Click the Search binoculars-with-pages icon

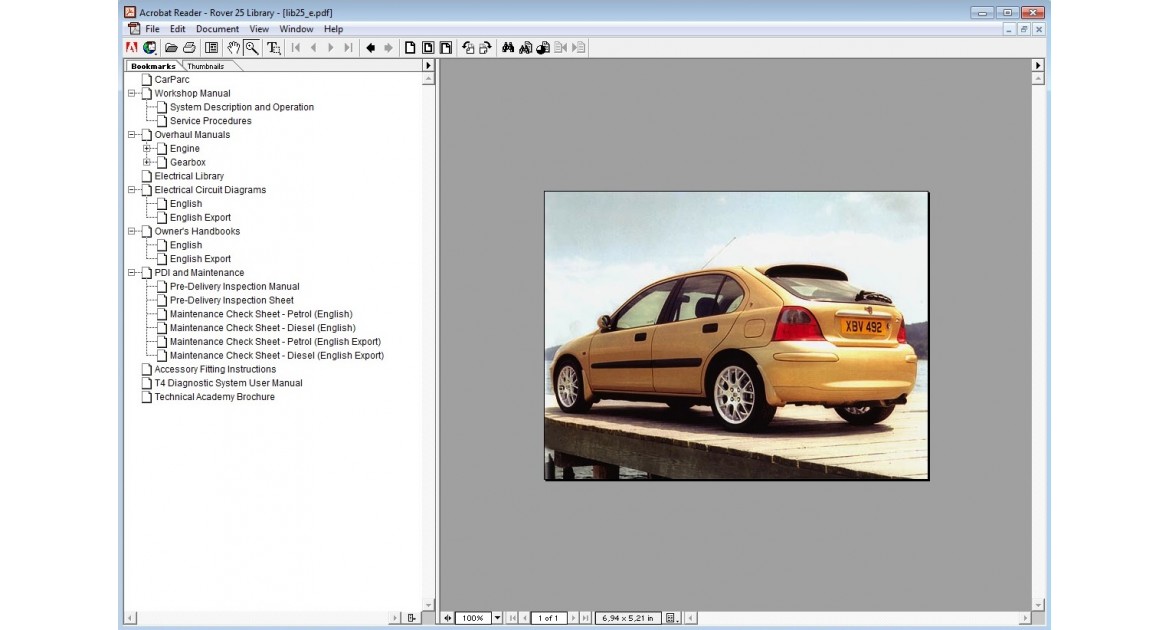525,48
